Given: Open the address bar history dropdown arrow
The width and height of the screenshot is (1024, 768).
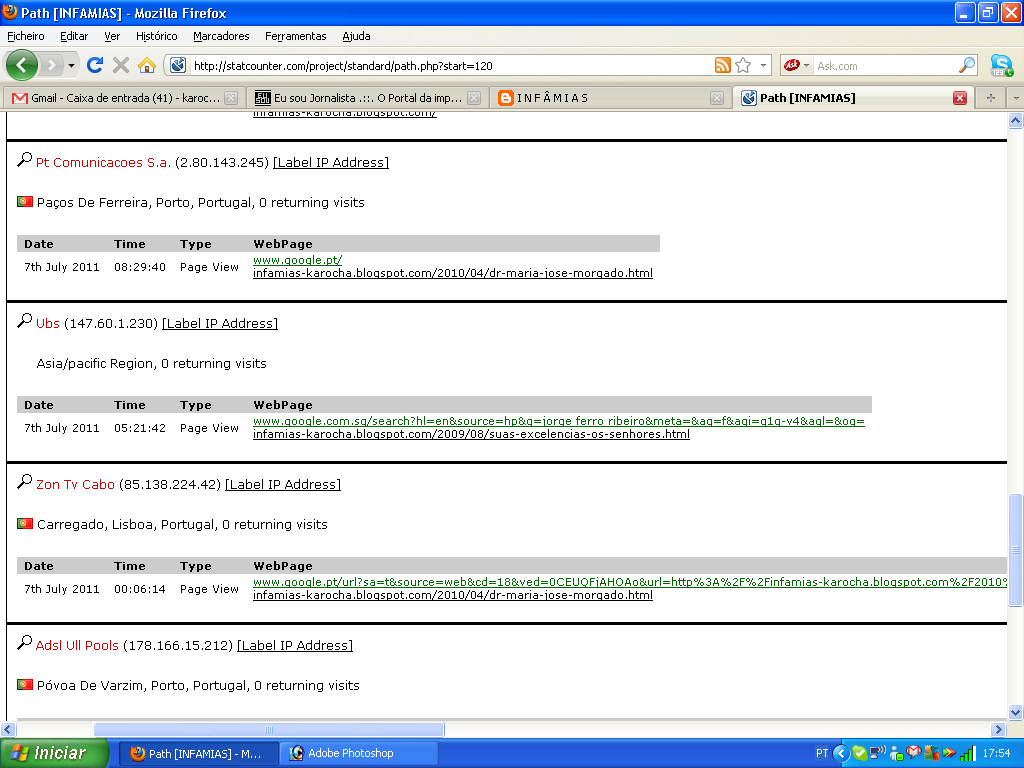Looking at the screenshot, I should pyautogui.click(x=763, y=65).
